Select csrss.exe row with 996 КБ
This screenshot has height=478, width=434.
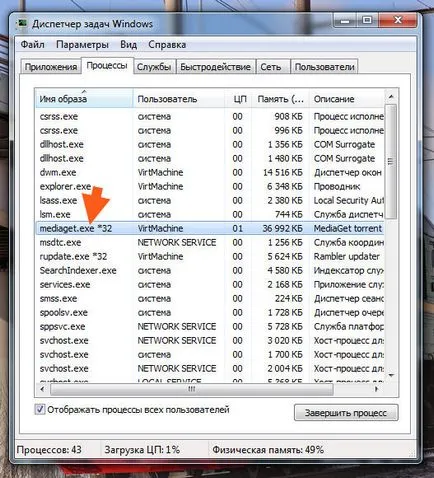point(210,130)
